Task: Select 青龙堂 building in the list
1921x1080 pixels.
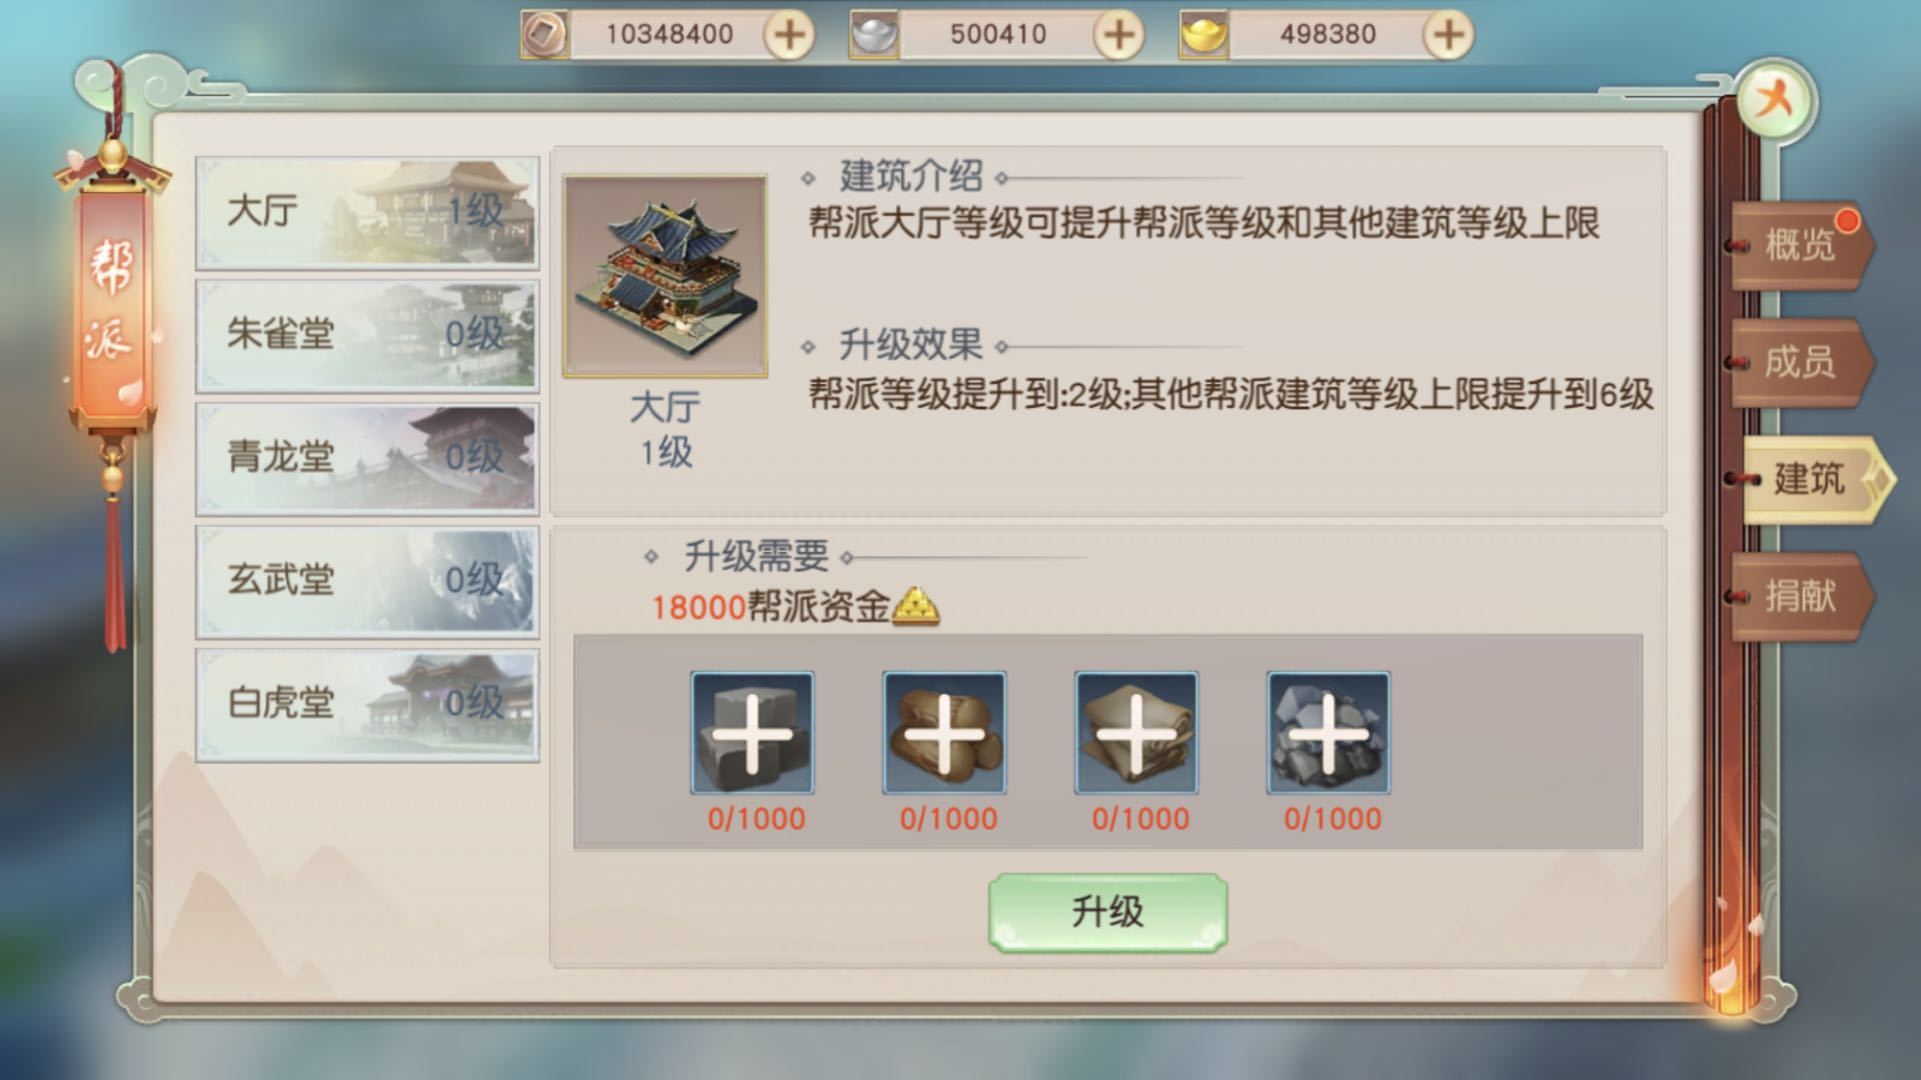Action: (x=367, y=458)
